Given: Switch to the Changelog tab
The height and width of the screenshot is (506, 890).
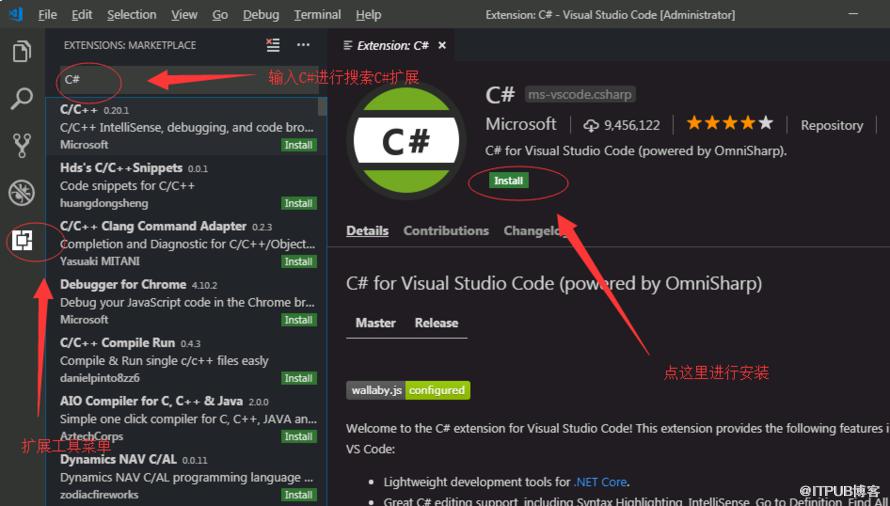Looking at the screenshot, I should pos(535,231).
